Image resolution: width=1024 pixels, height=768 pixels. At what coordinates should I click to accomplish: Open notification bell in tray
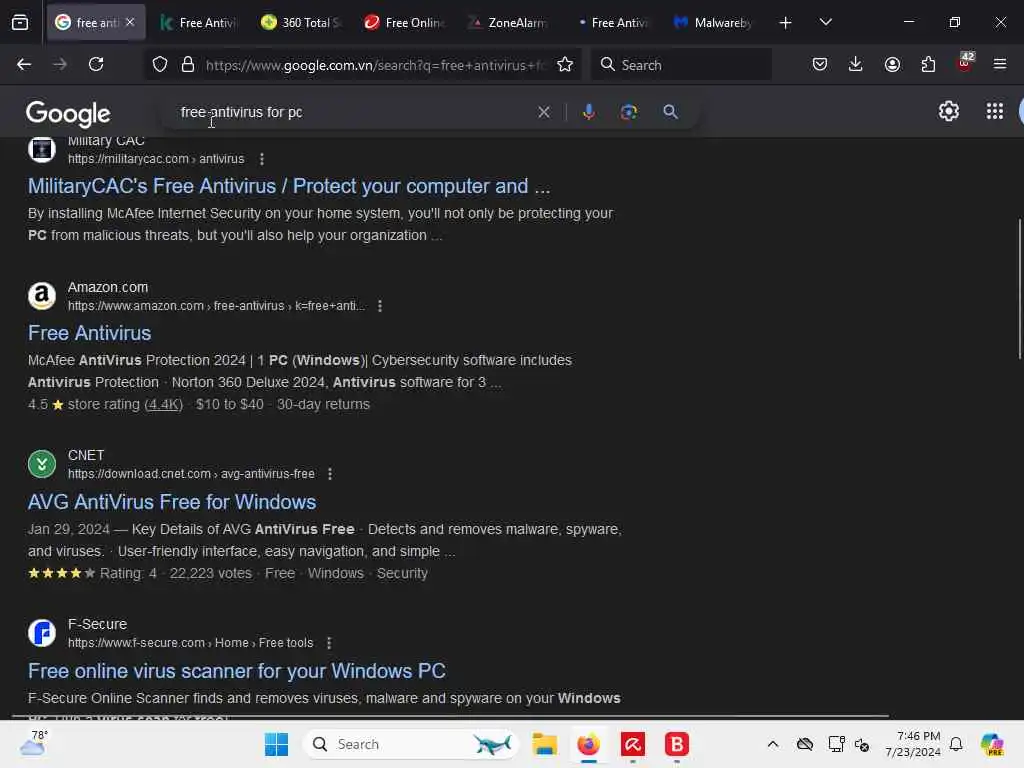click(x=956, y=744)
